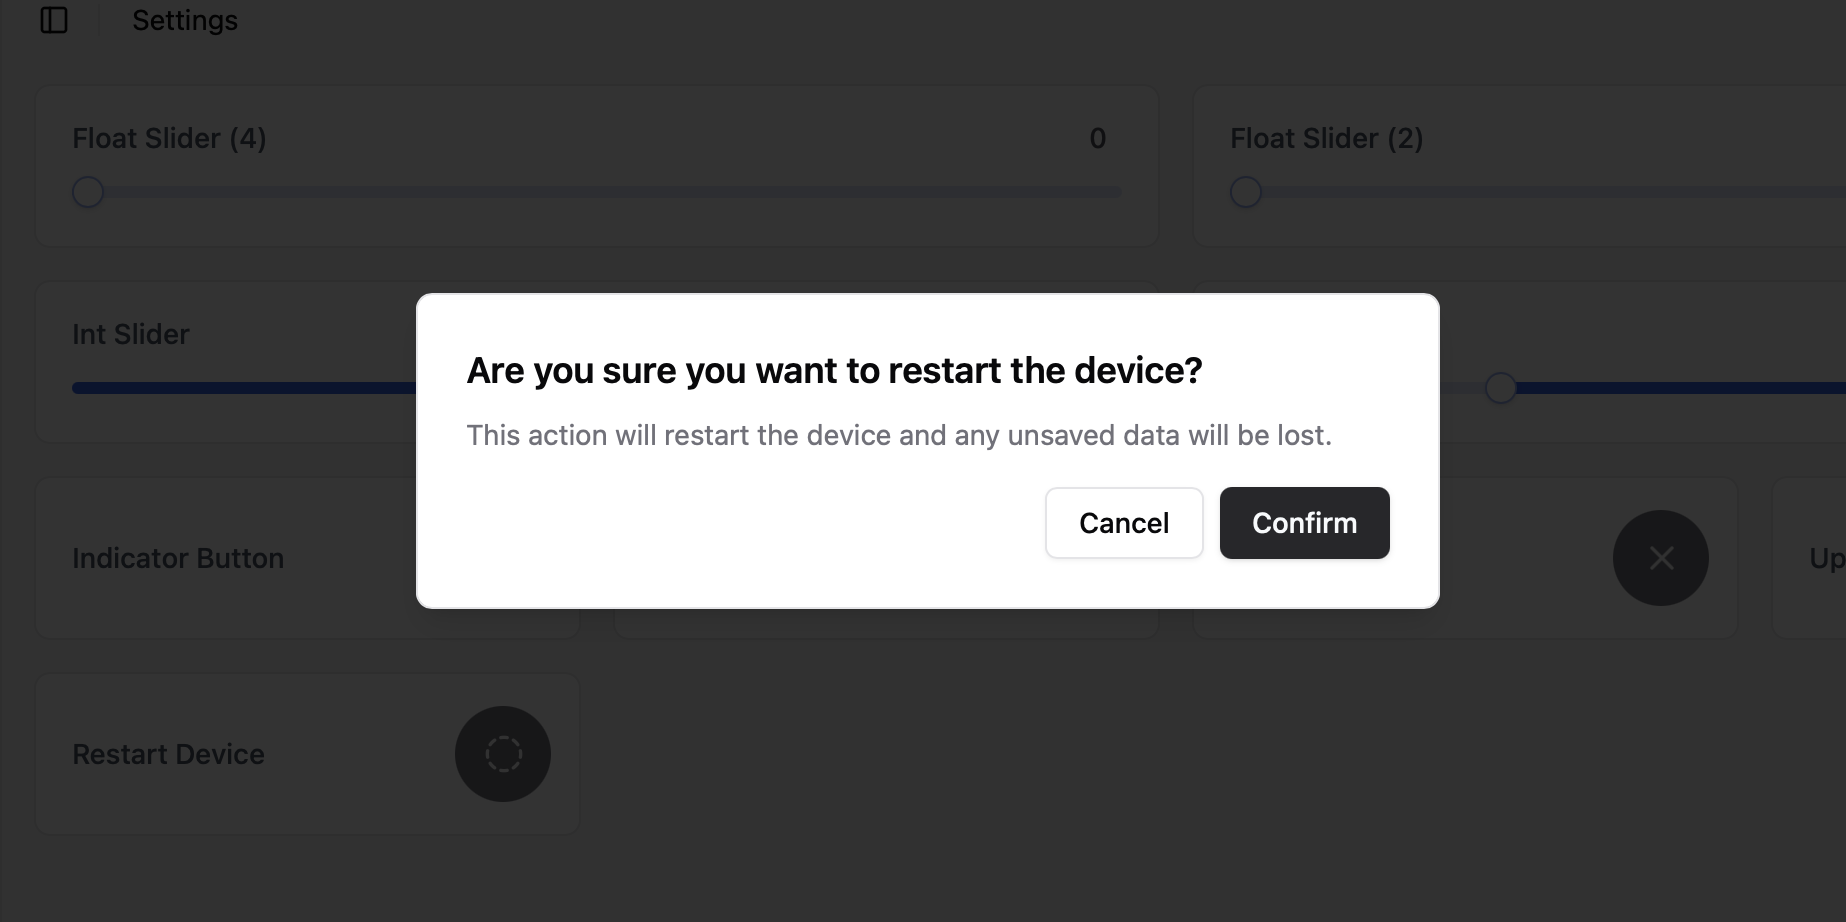Click the Int Slider label
Viewport: 1846px width, 922px height.
point(130,334)
